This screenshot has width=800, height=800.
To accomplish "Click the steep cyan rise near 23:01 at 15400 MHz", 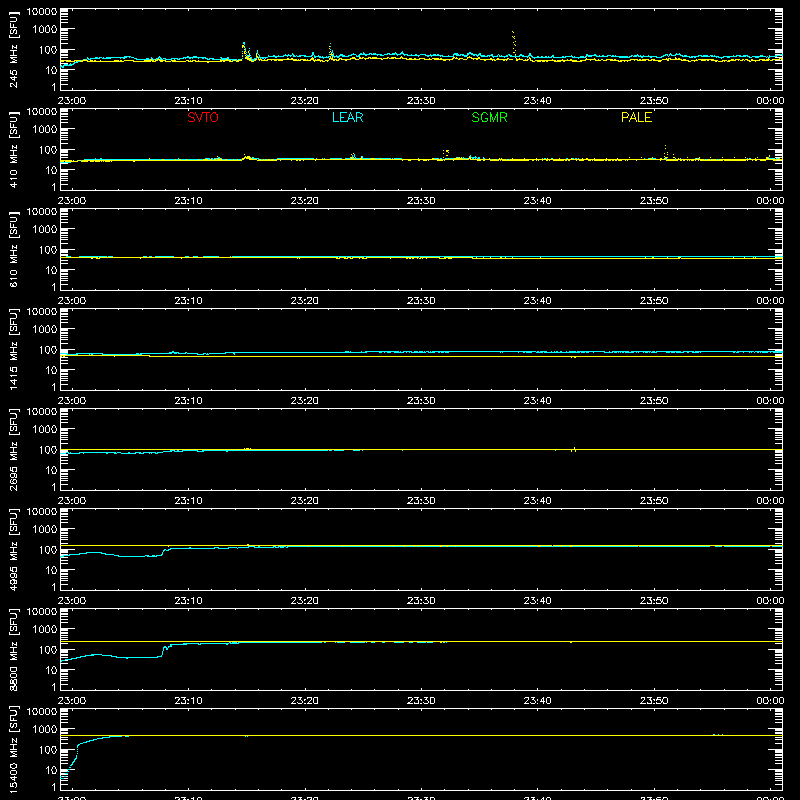I will [x=77, y=753].
